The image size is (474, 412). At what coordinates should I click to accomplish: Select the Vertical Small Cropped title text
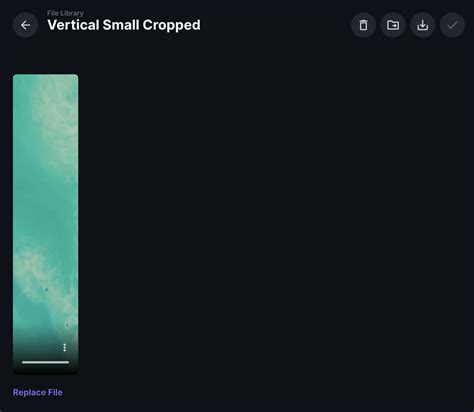(124, 25)
